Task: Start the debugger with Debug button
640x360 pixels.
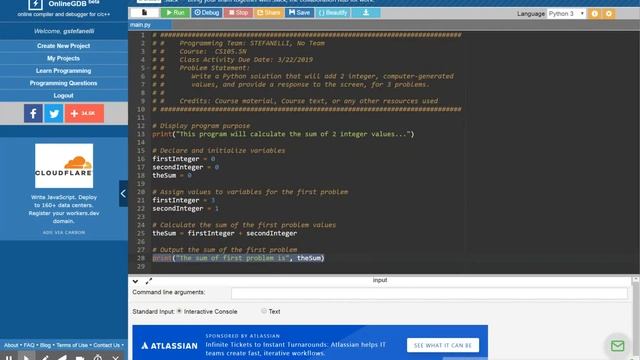Action: 207,13
